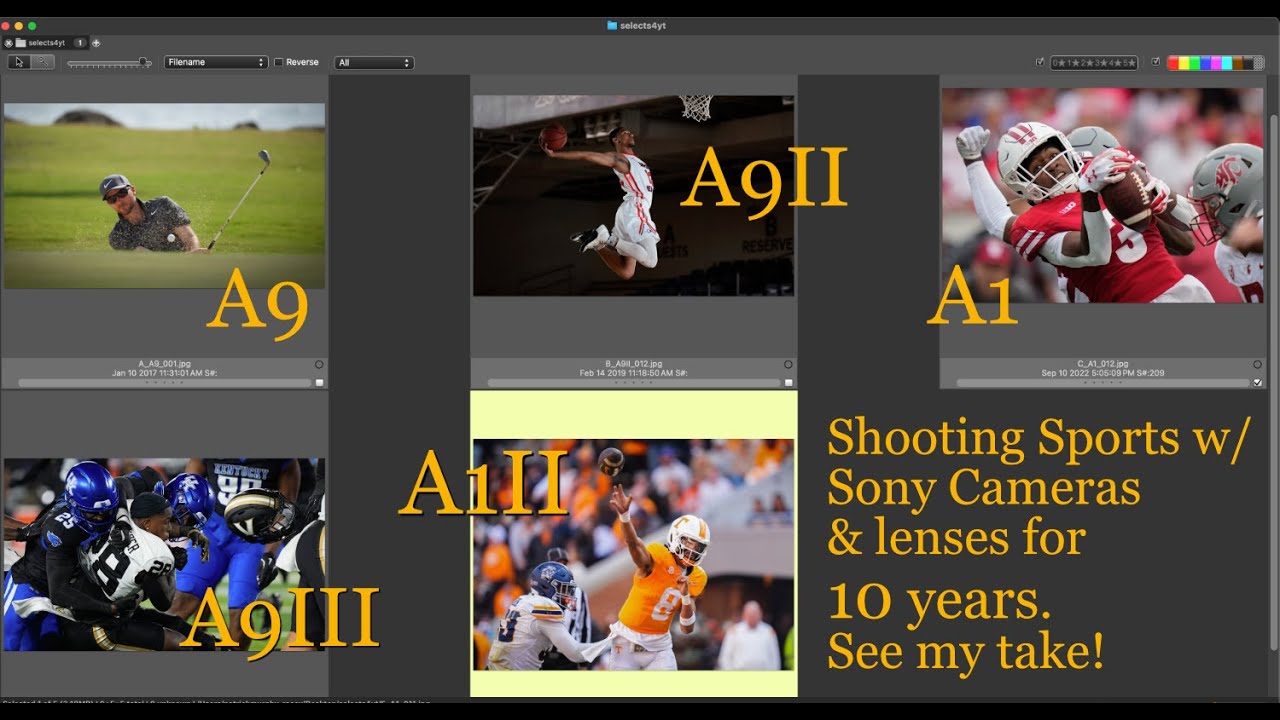This screenshot has height=720, width=1280.
Task: Click the rating dots bar under A_A9_001.jpg
Action: (x=164, y=383)
